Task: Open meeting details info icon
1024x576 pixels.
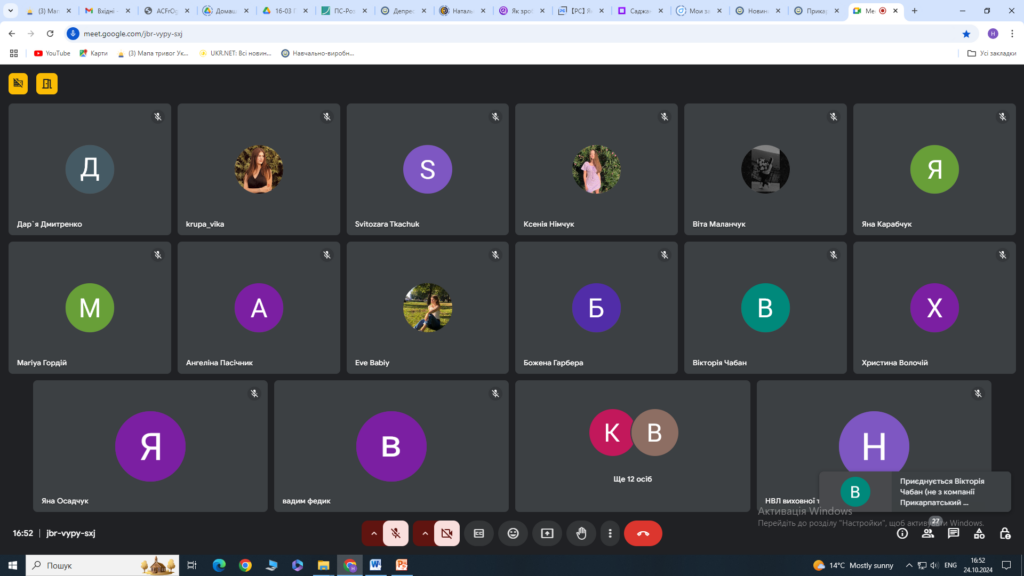Action: pyautogui.click(x=902, y=534)
